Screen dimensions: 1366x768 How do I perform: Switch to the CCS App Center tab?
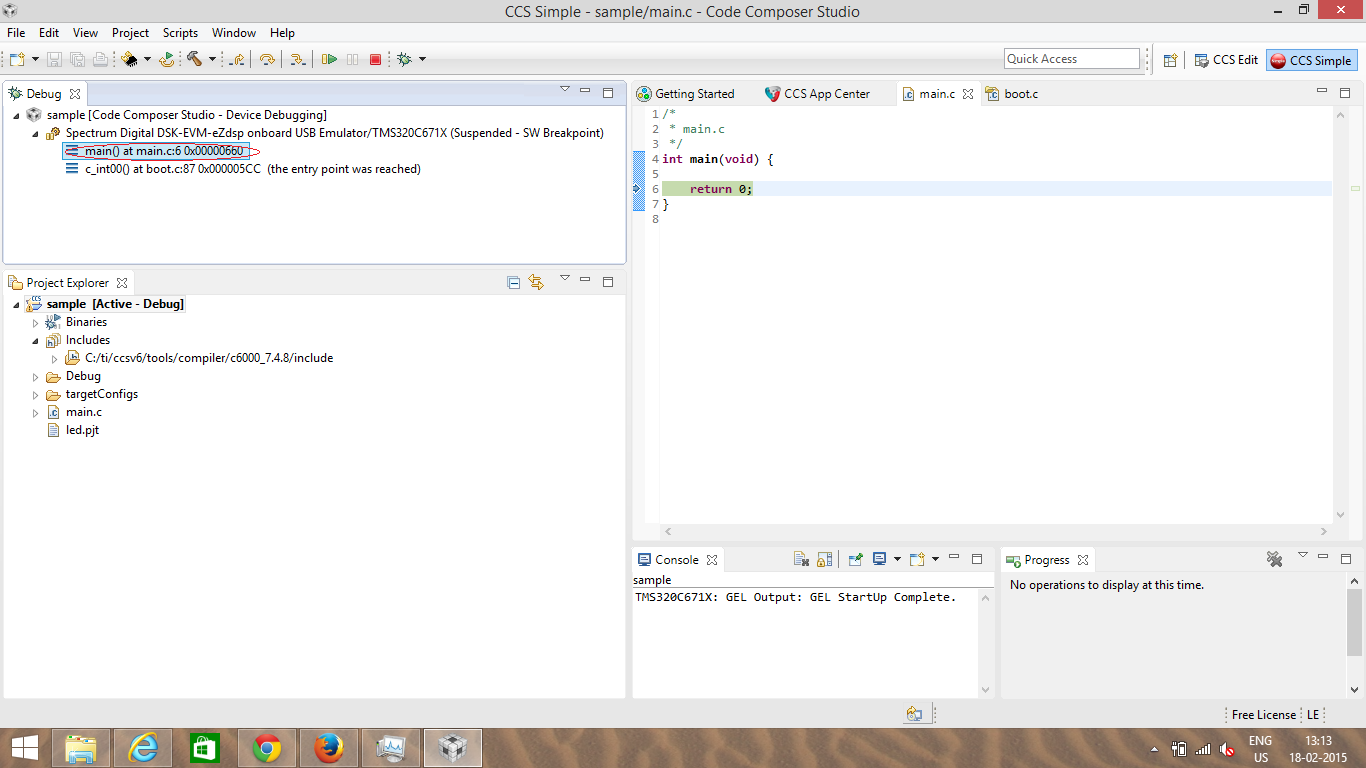click(x=817, y=94)
